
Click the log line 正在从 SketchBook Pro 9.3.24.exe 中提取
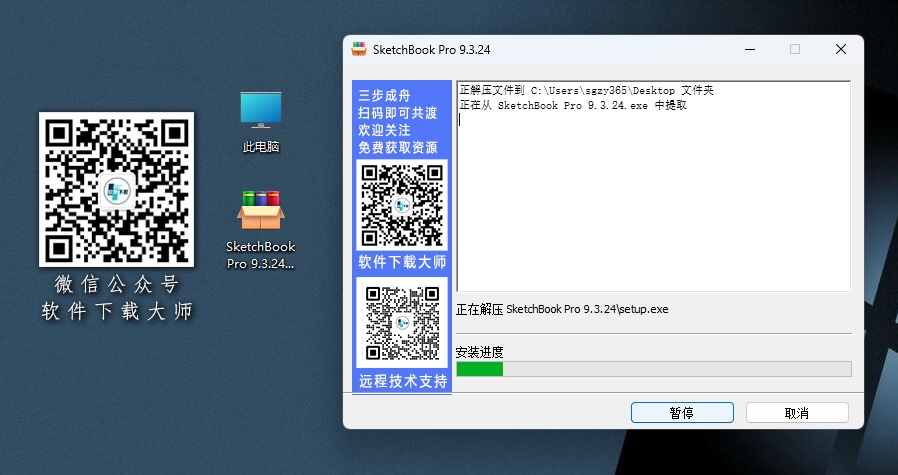(x=573, y=105)
